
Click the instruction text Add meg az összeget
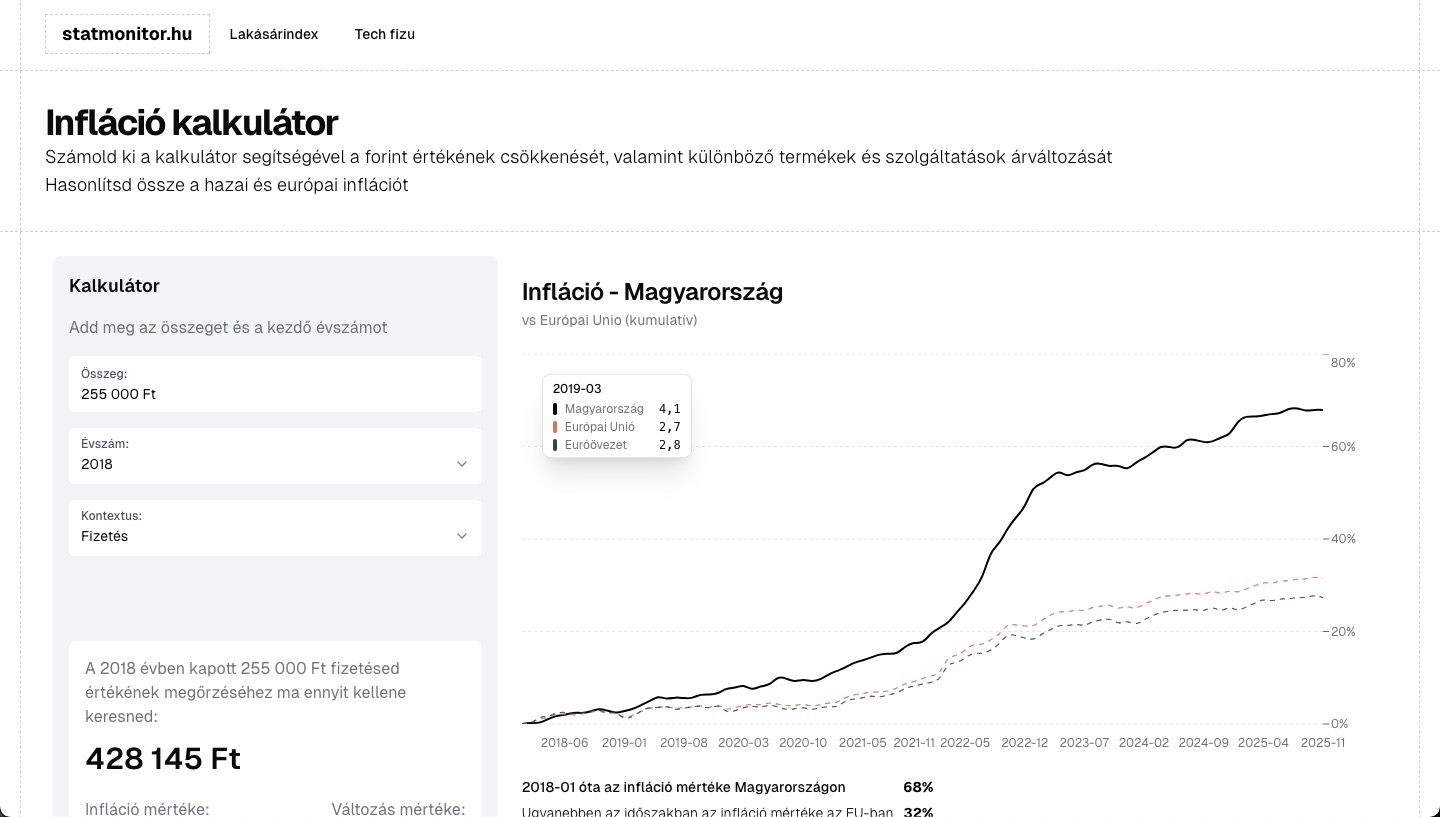point(228,327)
